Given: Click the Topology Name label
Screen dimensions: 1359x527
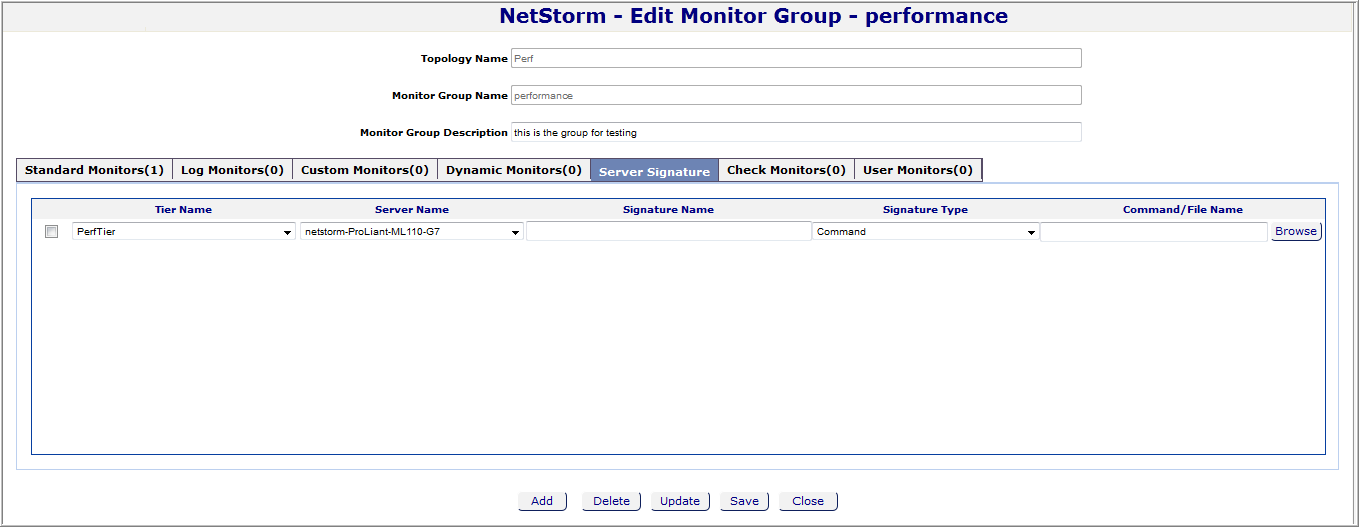Looking at the screenshot, I should pos(464,59).
